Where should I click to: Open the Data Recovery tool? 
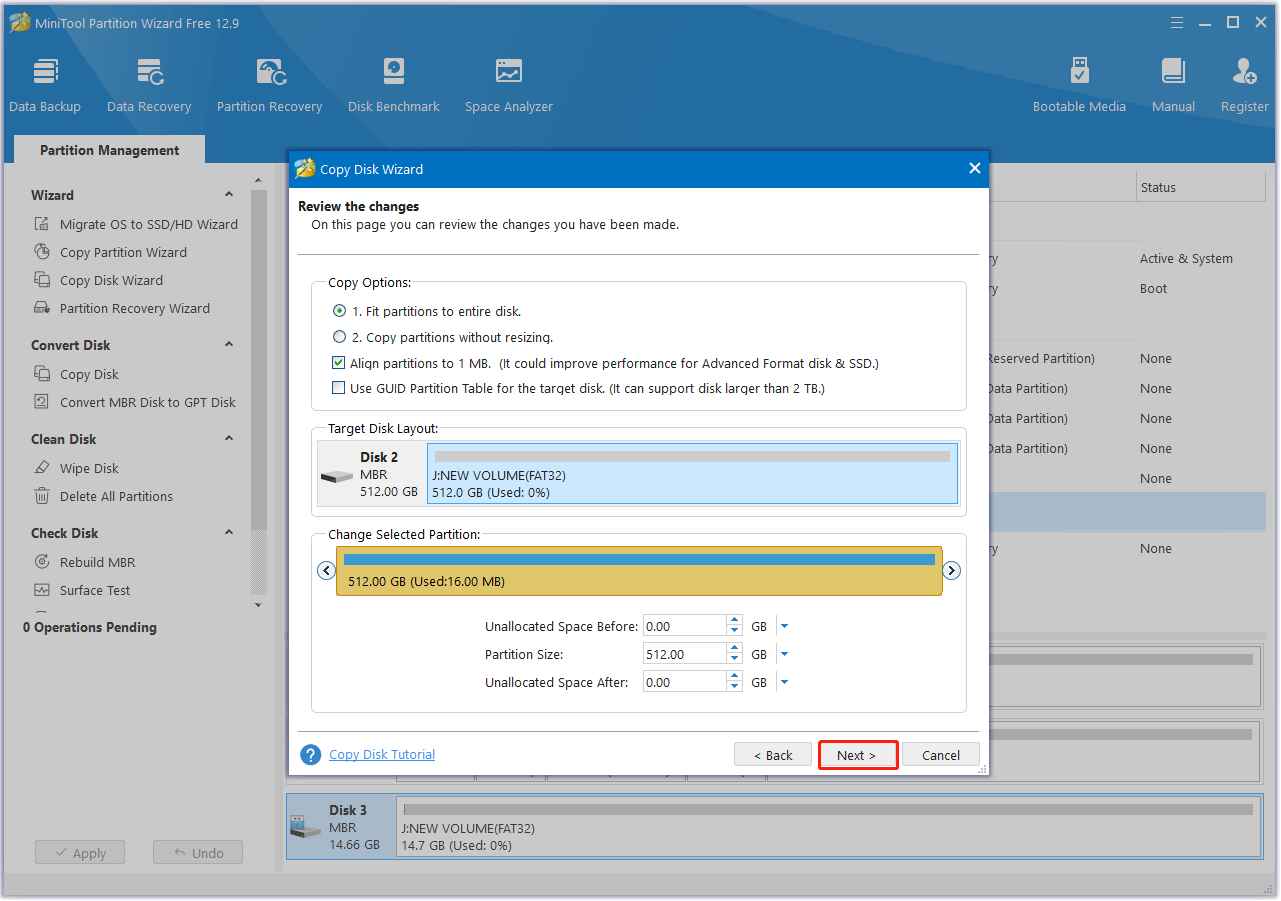tap(149, 85)
